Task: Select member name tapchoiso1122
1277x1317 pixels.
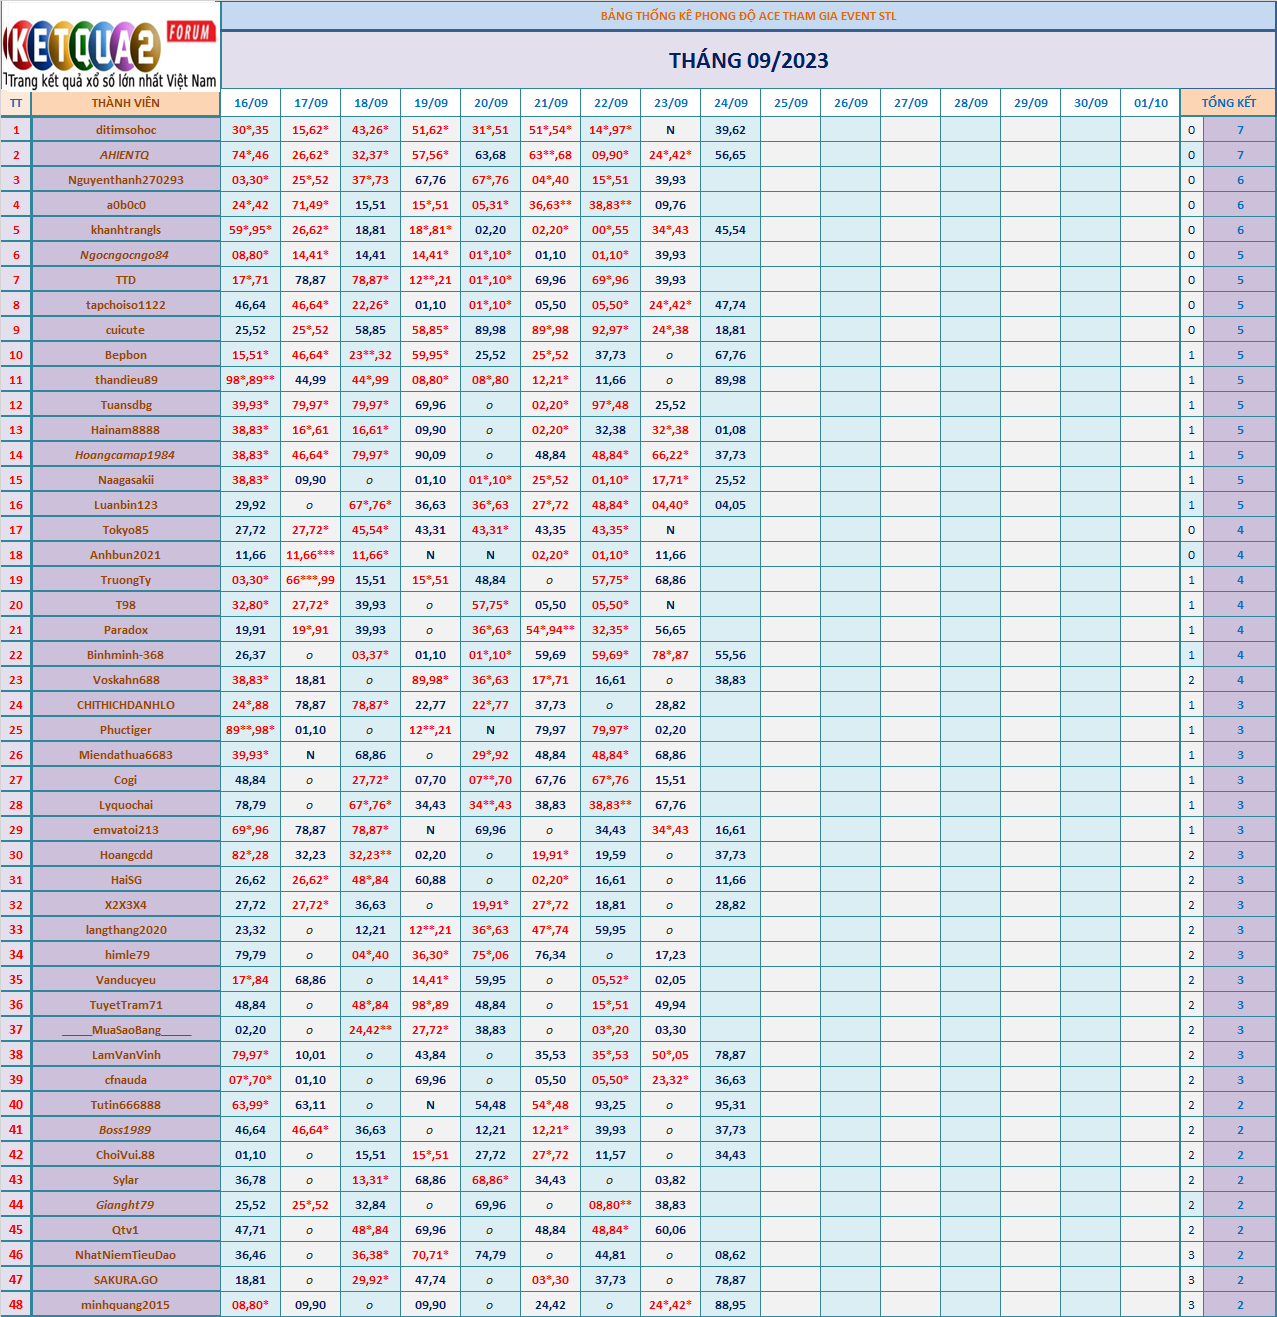Action: coord(126,305)
